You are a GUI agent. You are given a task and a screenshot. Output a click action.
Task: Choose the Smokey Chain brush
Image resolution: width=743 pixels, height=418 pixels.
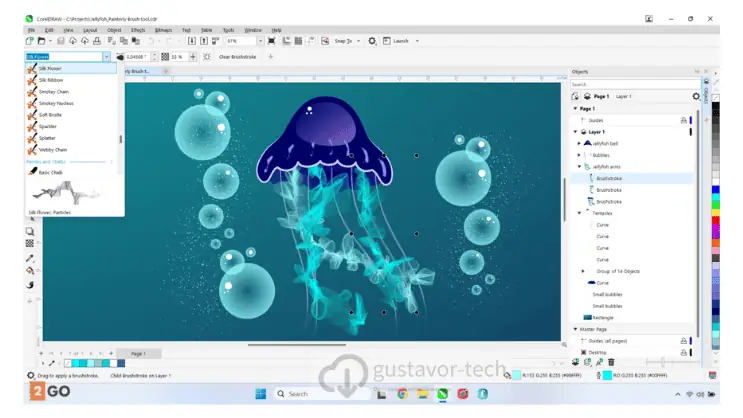(71, 91)
